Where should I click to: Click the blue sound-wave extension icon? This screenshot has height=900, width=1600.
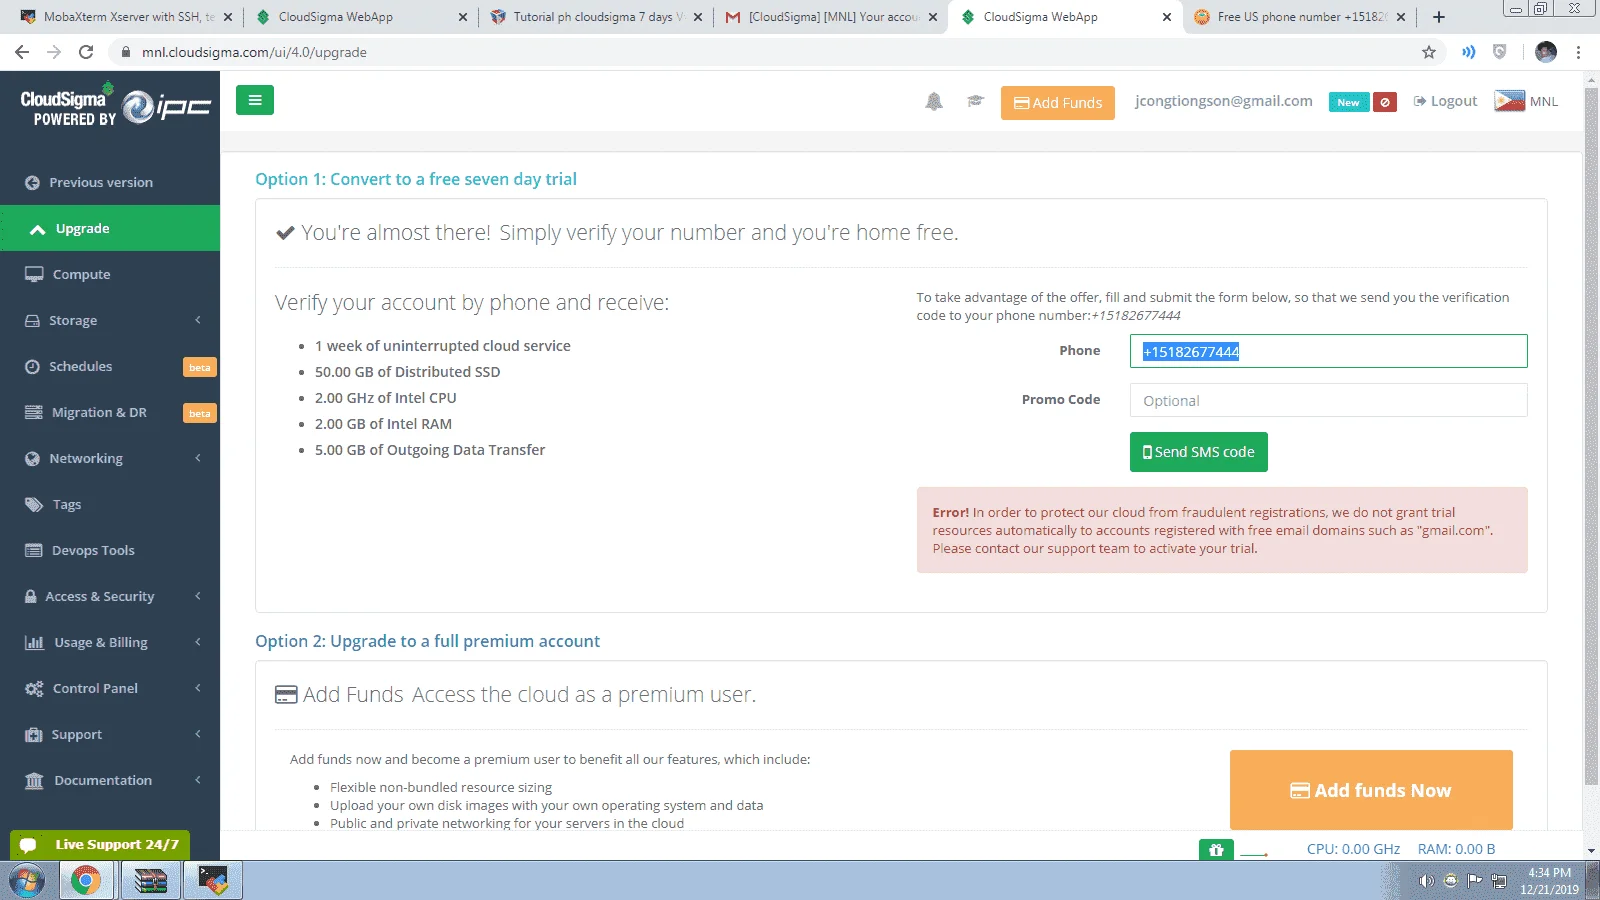coord(1468,52)
